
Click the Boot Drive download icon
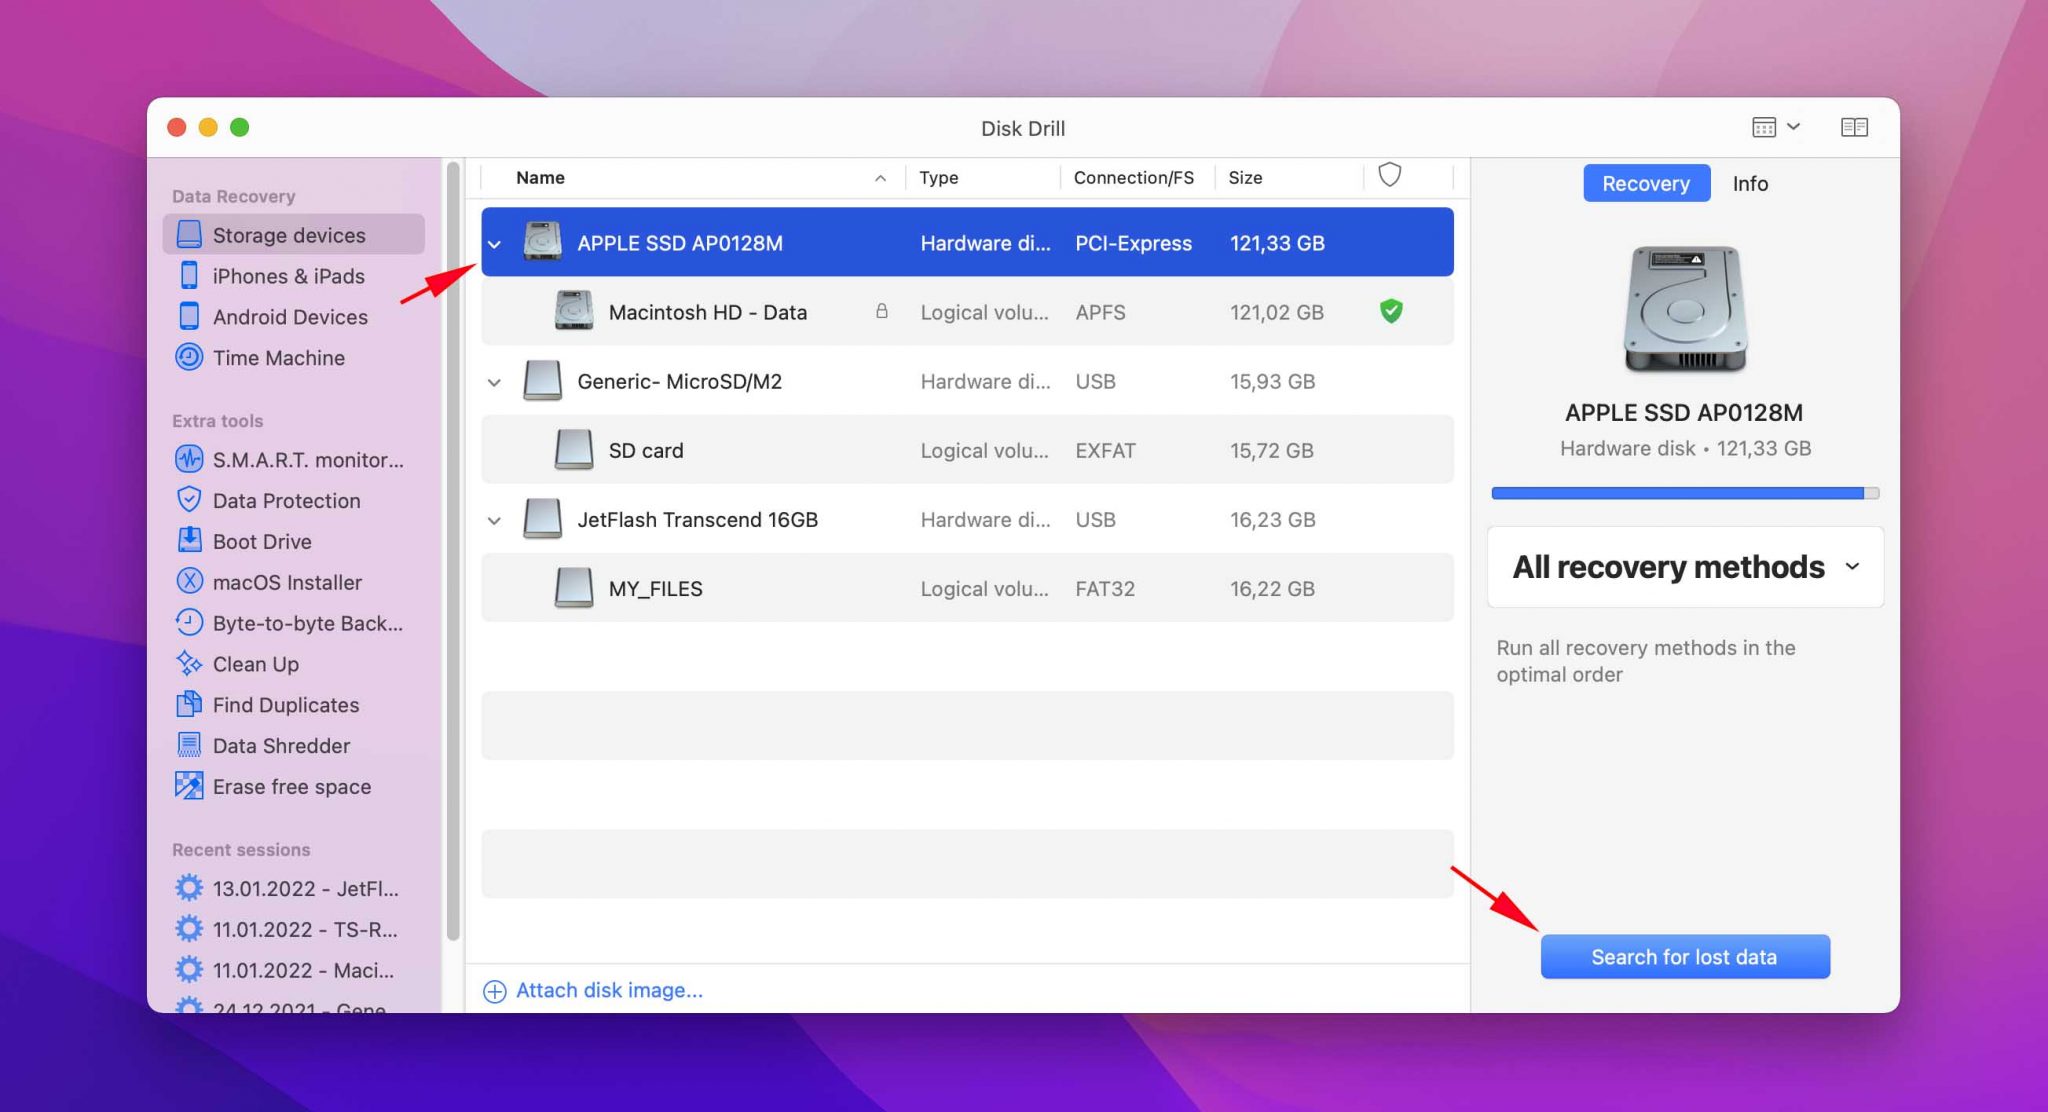(x=189, y=541)
